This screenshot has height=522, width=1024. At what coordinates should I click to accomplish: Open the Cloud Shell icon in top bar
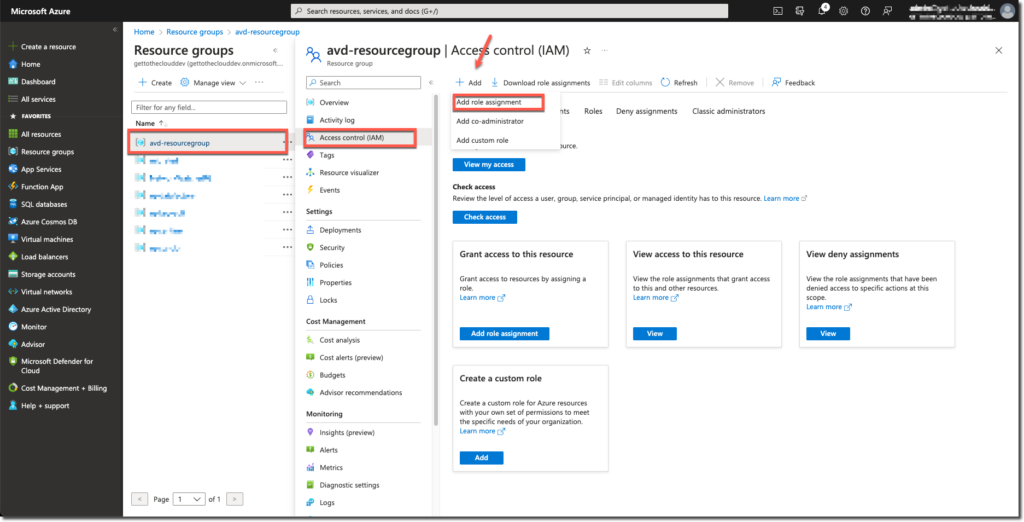click(x=778, y=11)
